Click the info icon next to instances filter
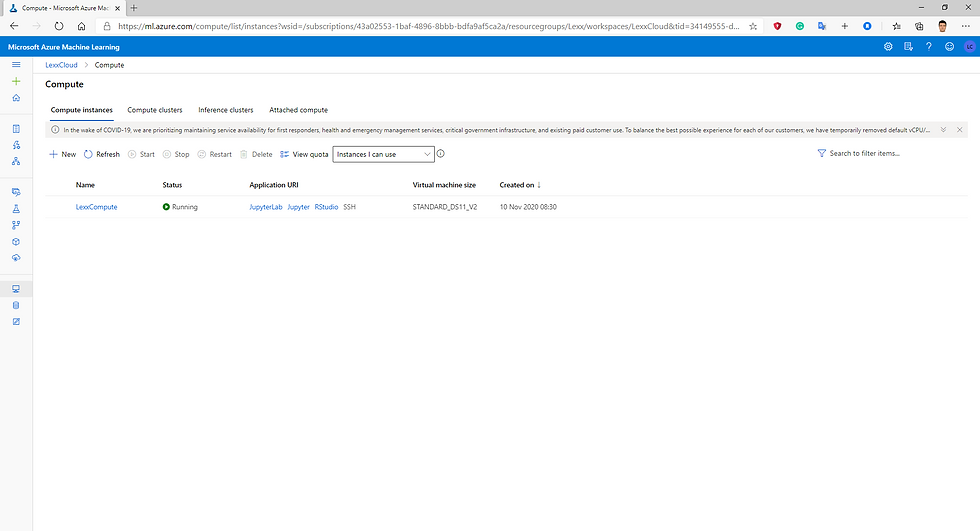 441,154
